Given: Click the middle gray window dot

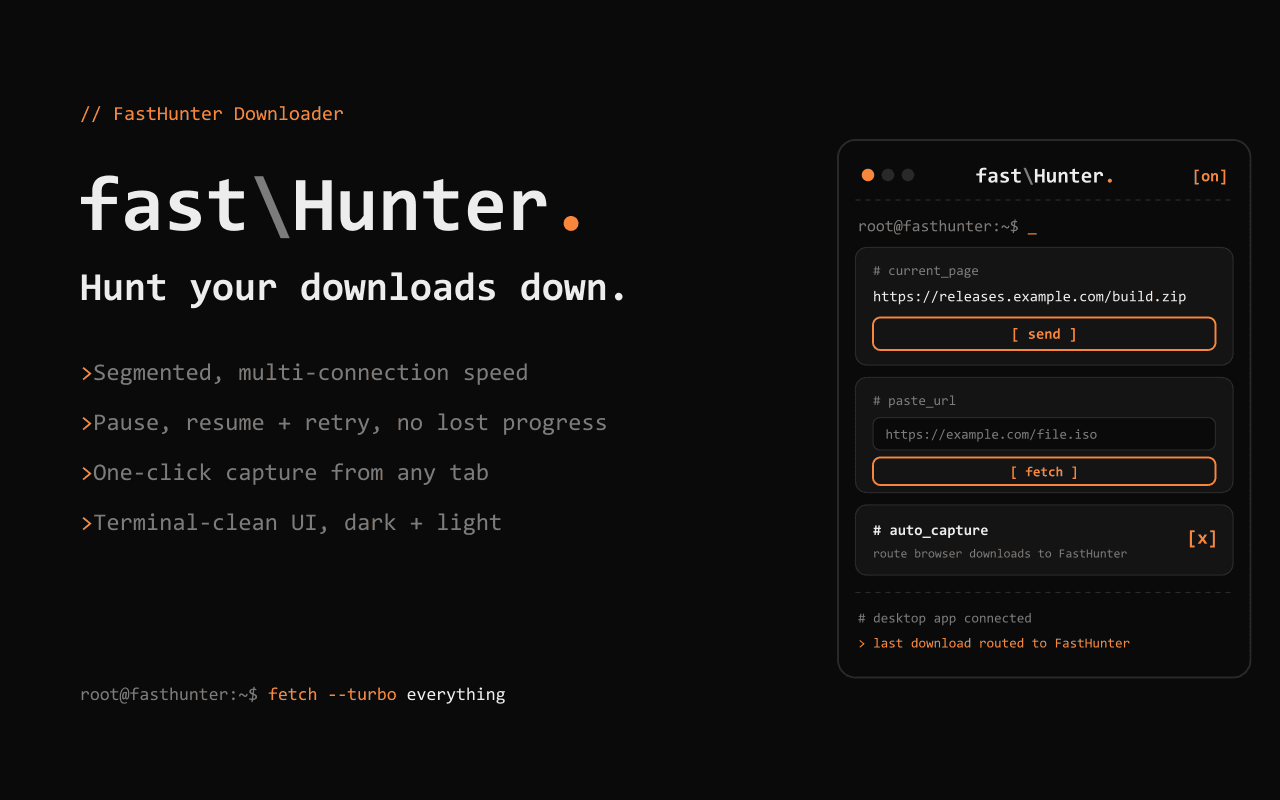Looking at the screenshot, I should click(x=888, y=175).
